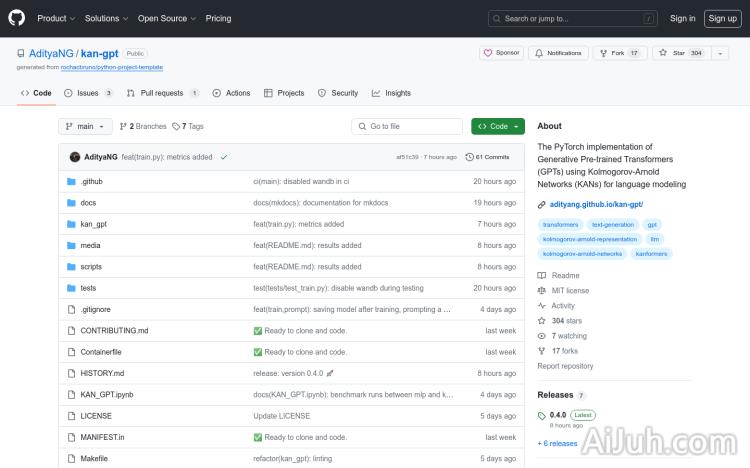
Task: Click the tags icon next to 7 Tags
Action: (175, 126)
